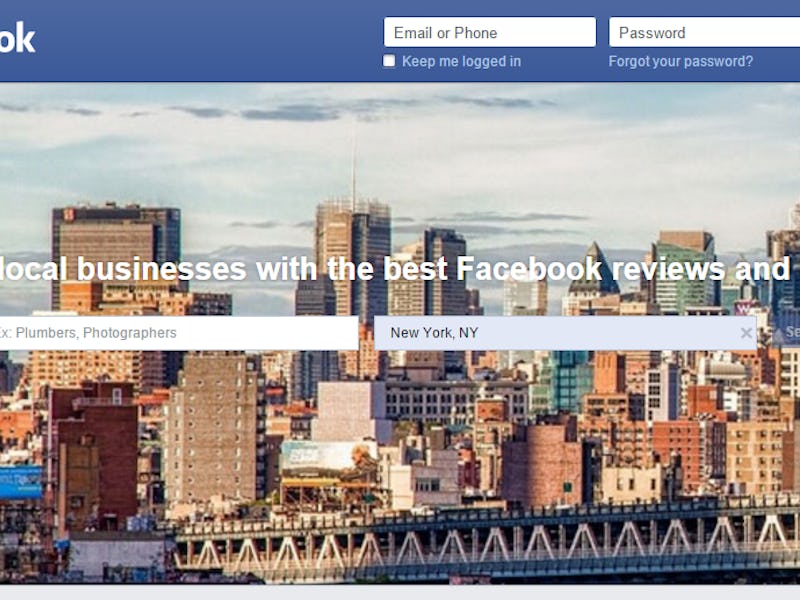Image resolution: width=800 pixels, height=600 pixels.
Task: Click the Search button's arrow icon
Action: [778, 334]
